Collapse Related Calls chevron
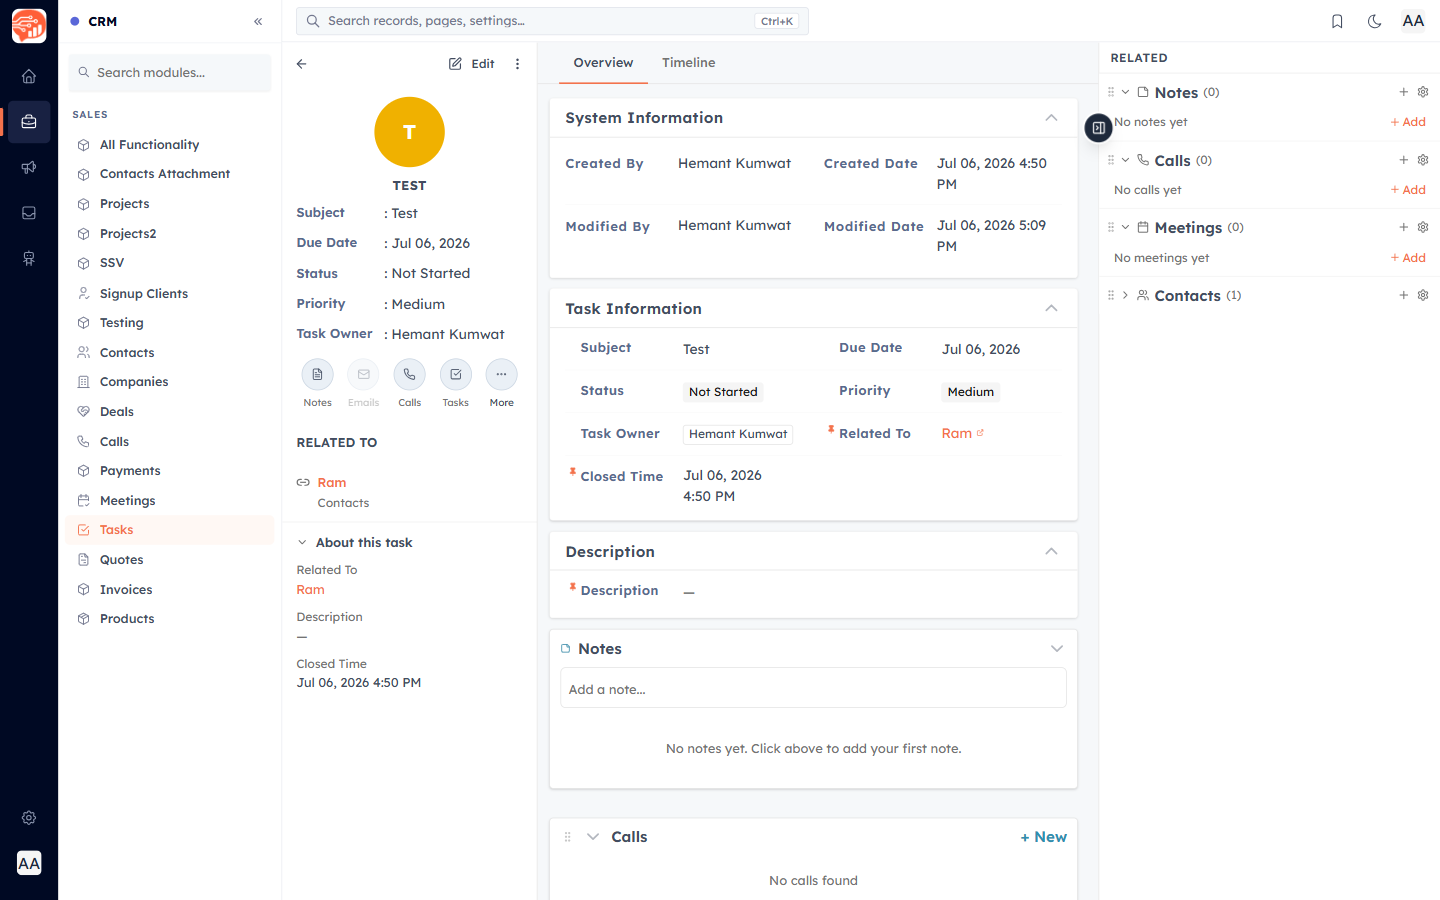This screenshot has height=900, width=1440. point(1125,160)
